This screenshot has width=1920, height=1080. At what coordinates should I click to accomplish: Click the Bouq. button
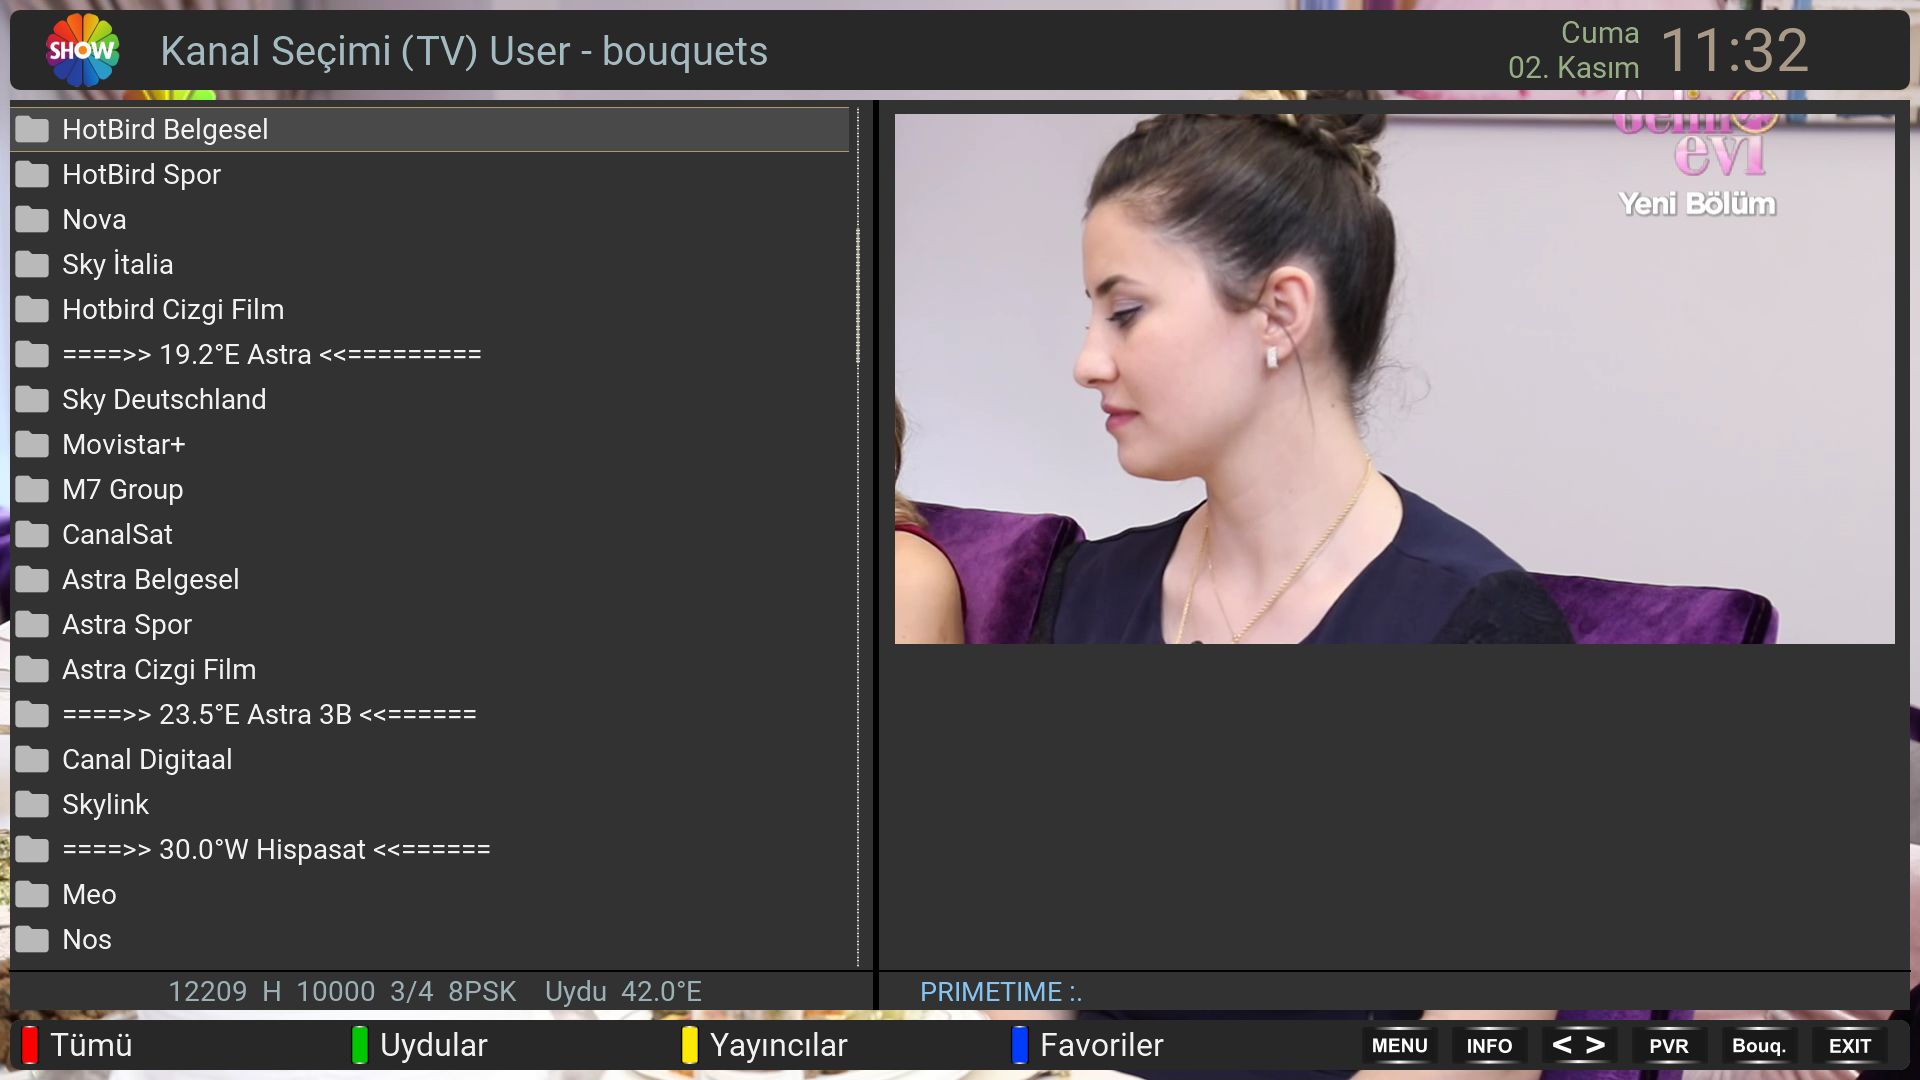[x=1759, y=1046]
